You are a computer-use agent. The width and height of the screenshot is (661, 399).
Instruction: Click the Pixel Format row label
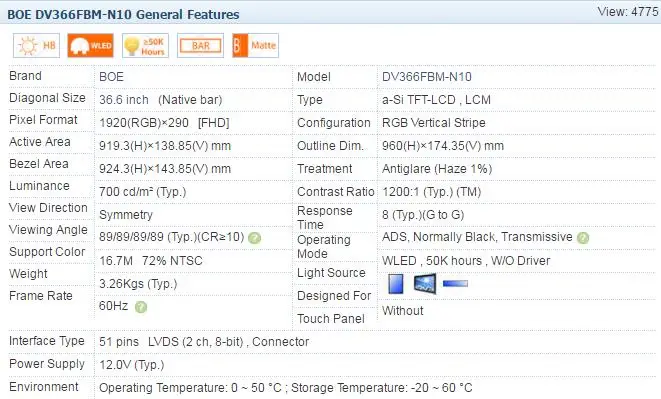(43, 120)
